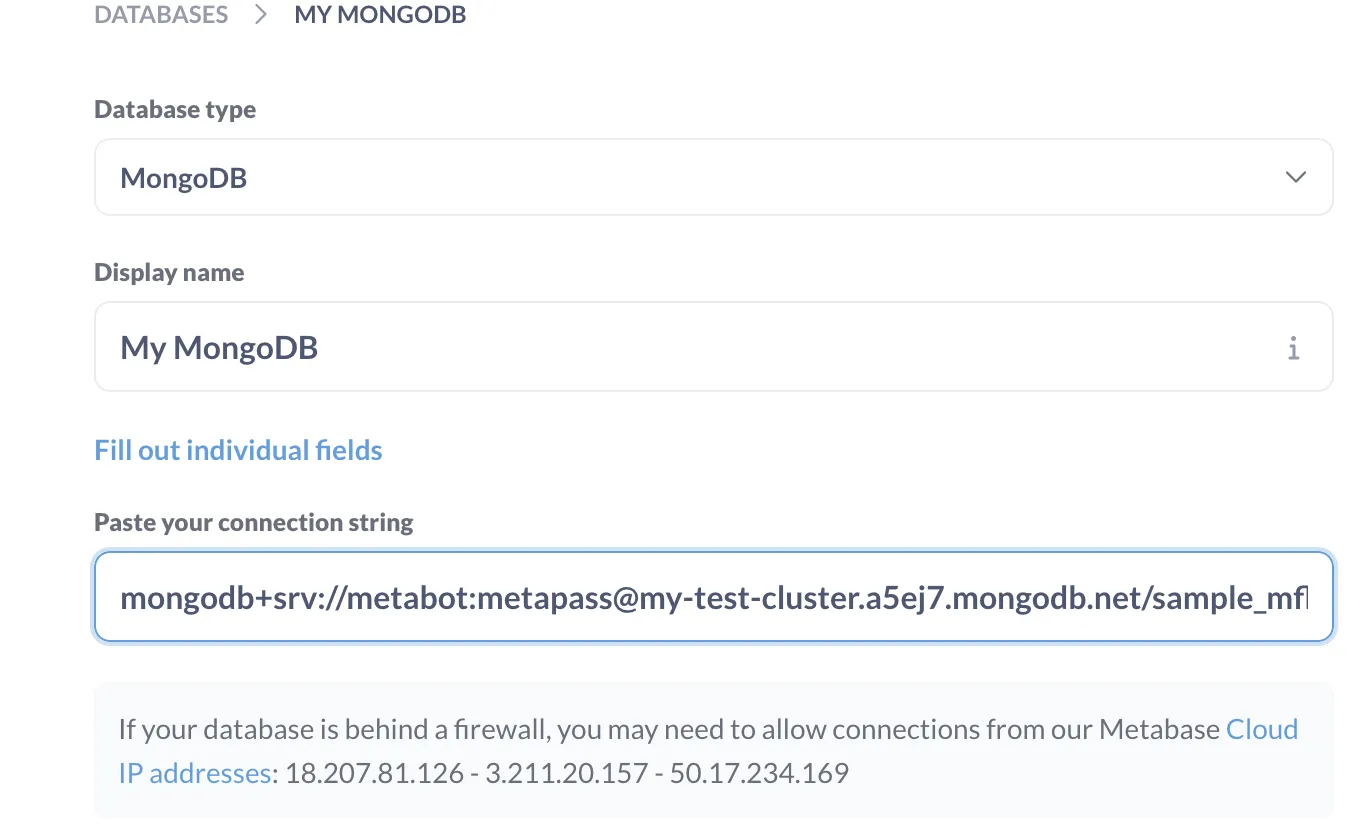
Task: Click the Paste your connection string label
Action: [x=253, y=521]
